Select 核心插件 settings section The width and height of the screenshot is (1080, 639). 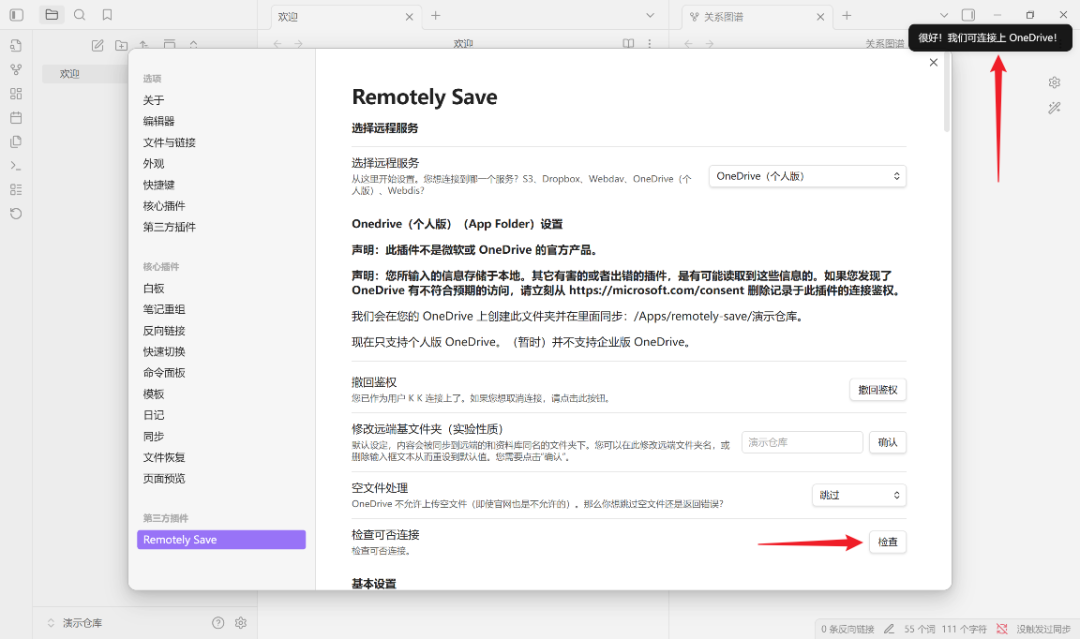coord(164,206)
